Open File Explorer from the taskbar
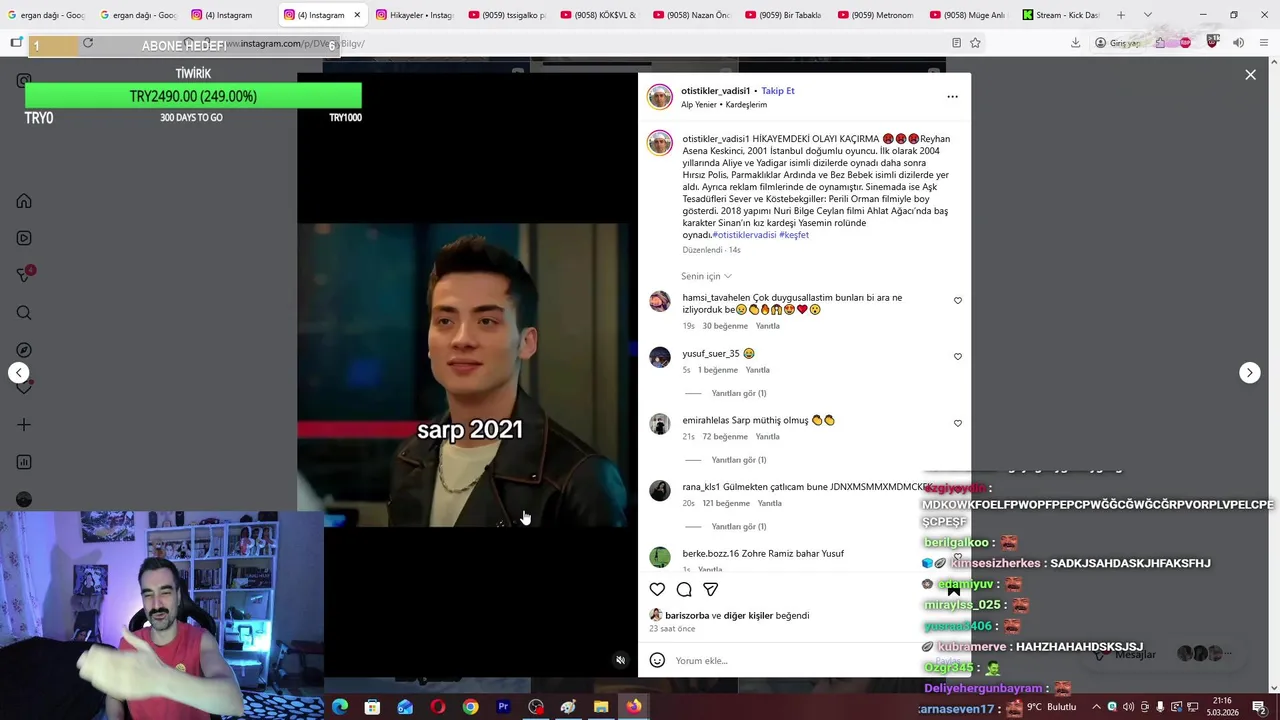Screen dimensions: 1280x720 click(x=601, y=707)
